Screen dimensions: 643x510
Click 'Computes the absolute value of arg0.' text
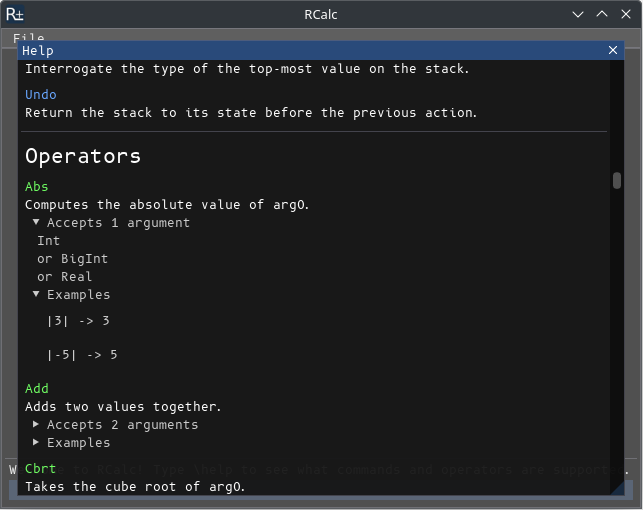click(x=167, y=205)
